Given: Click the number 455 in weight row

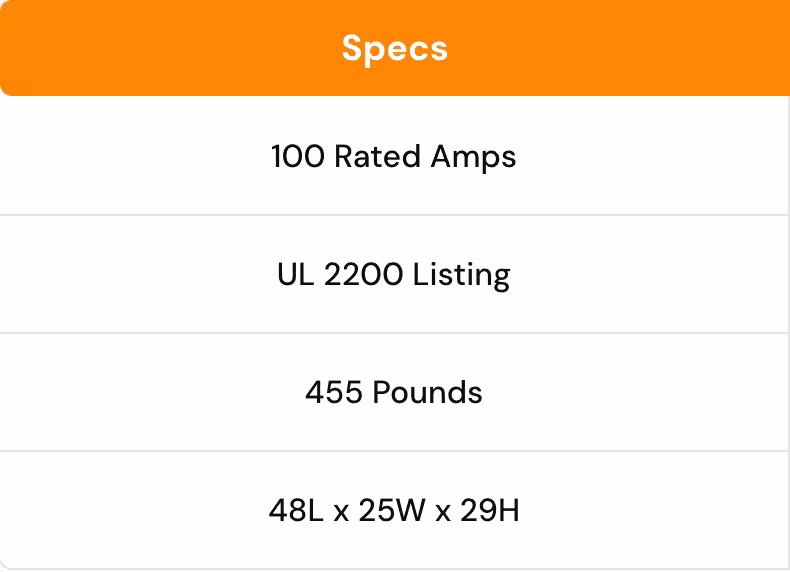Looking at the screenshot, I should point(334,392).
